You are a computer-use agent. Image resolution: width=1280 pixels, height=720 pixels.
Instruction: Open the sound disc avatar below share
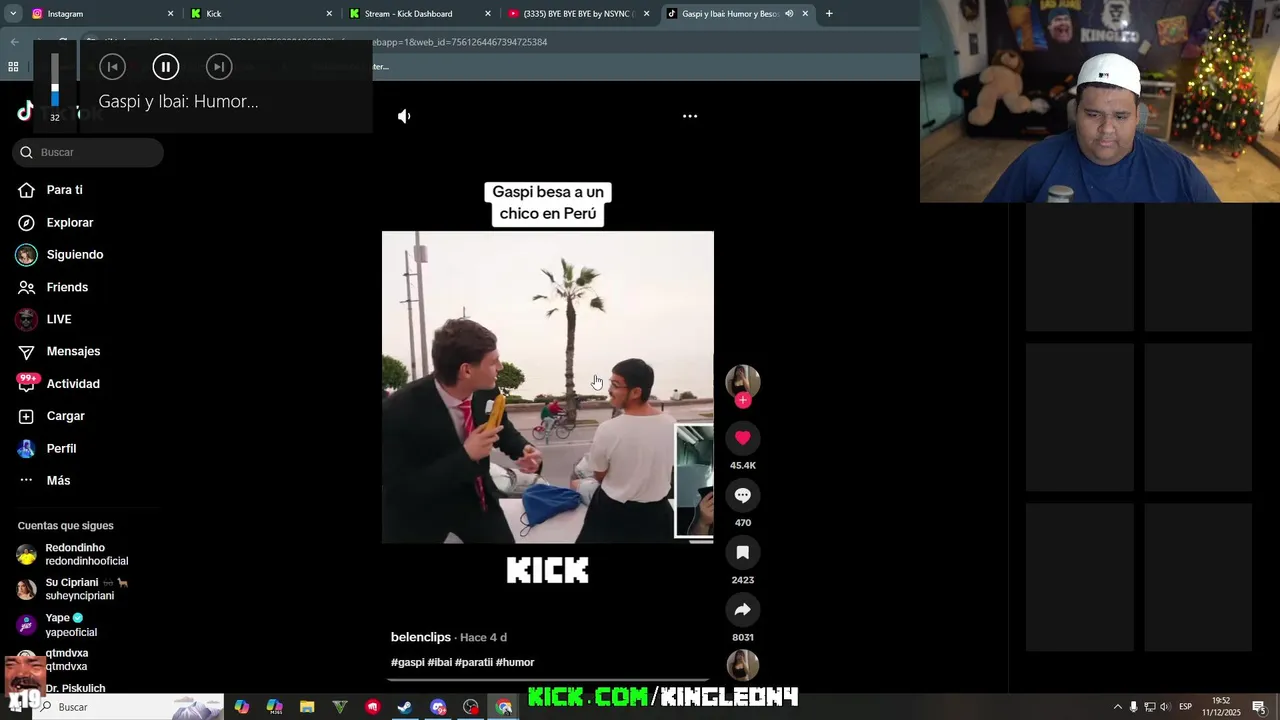(742, 665)
